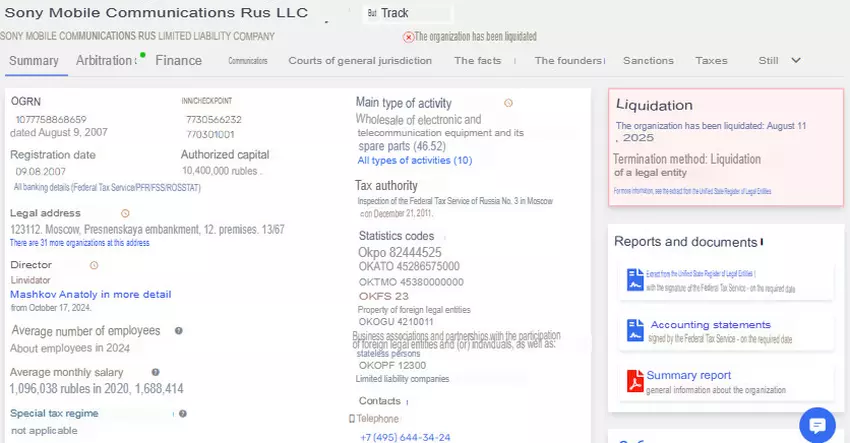Show the 31 more organizations at this address

(x=79, y=243)
